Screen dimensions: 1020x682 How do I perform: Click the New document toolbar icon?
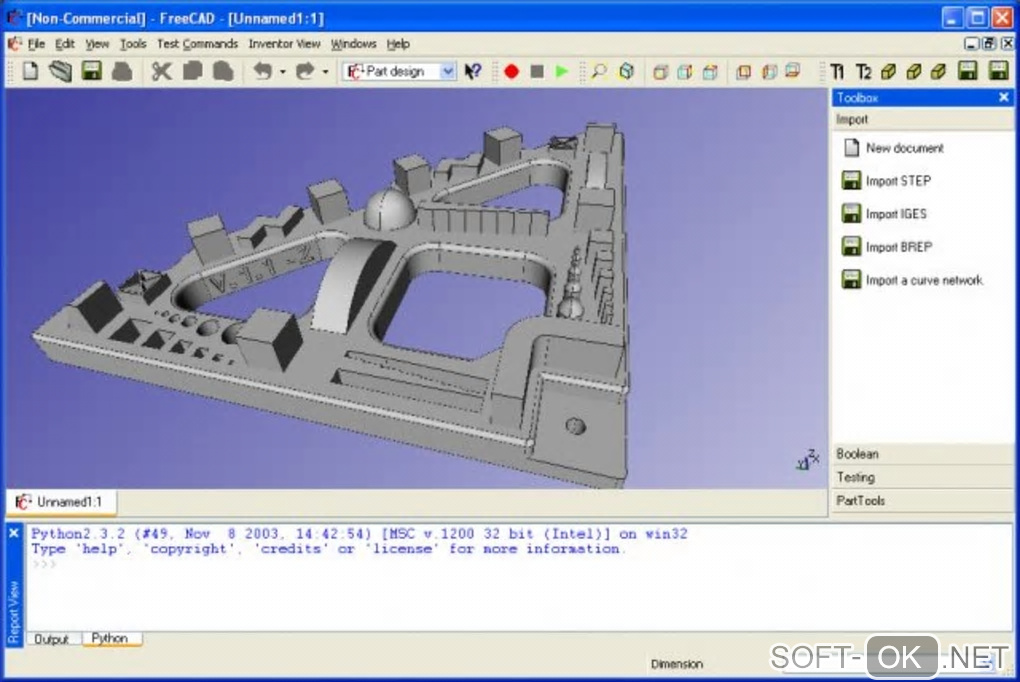[30, 71]
